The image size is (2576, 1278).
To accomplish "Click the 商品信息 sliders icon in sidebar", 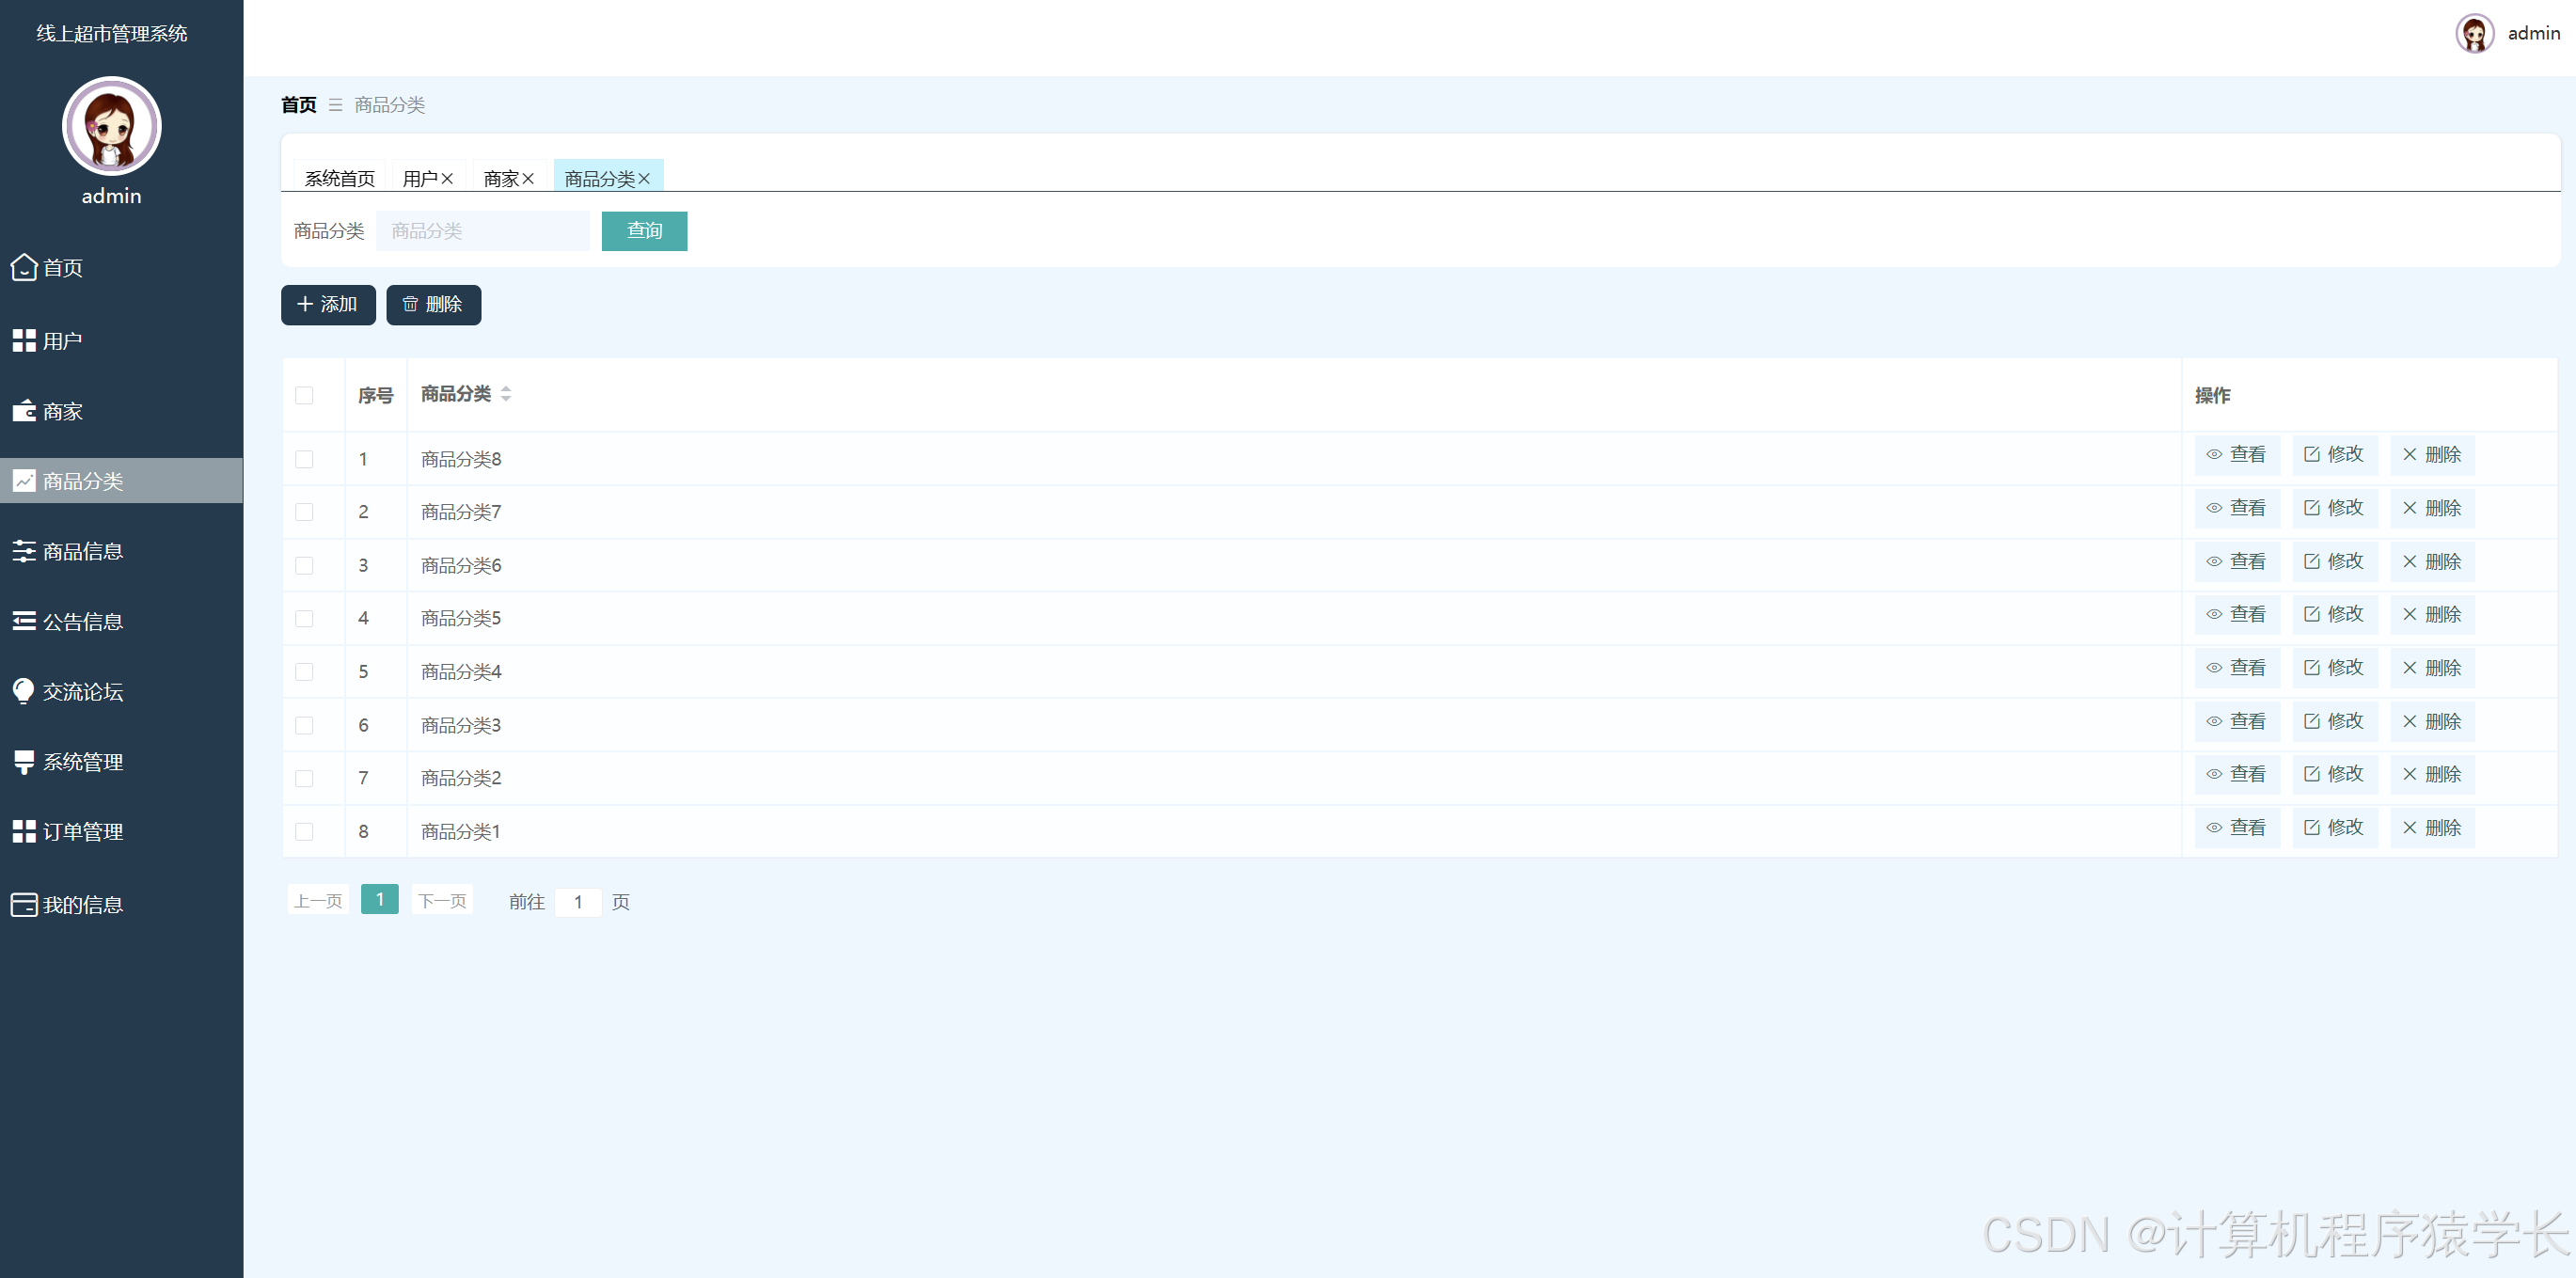I will 24,551.
